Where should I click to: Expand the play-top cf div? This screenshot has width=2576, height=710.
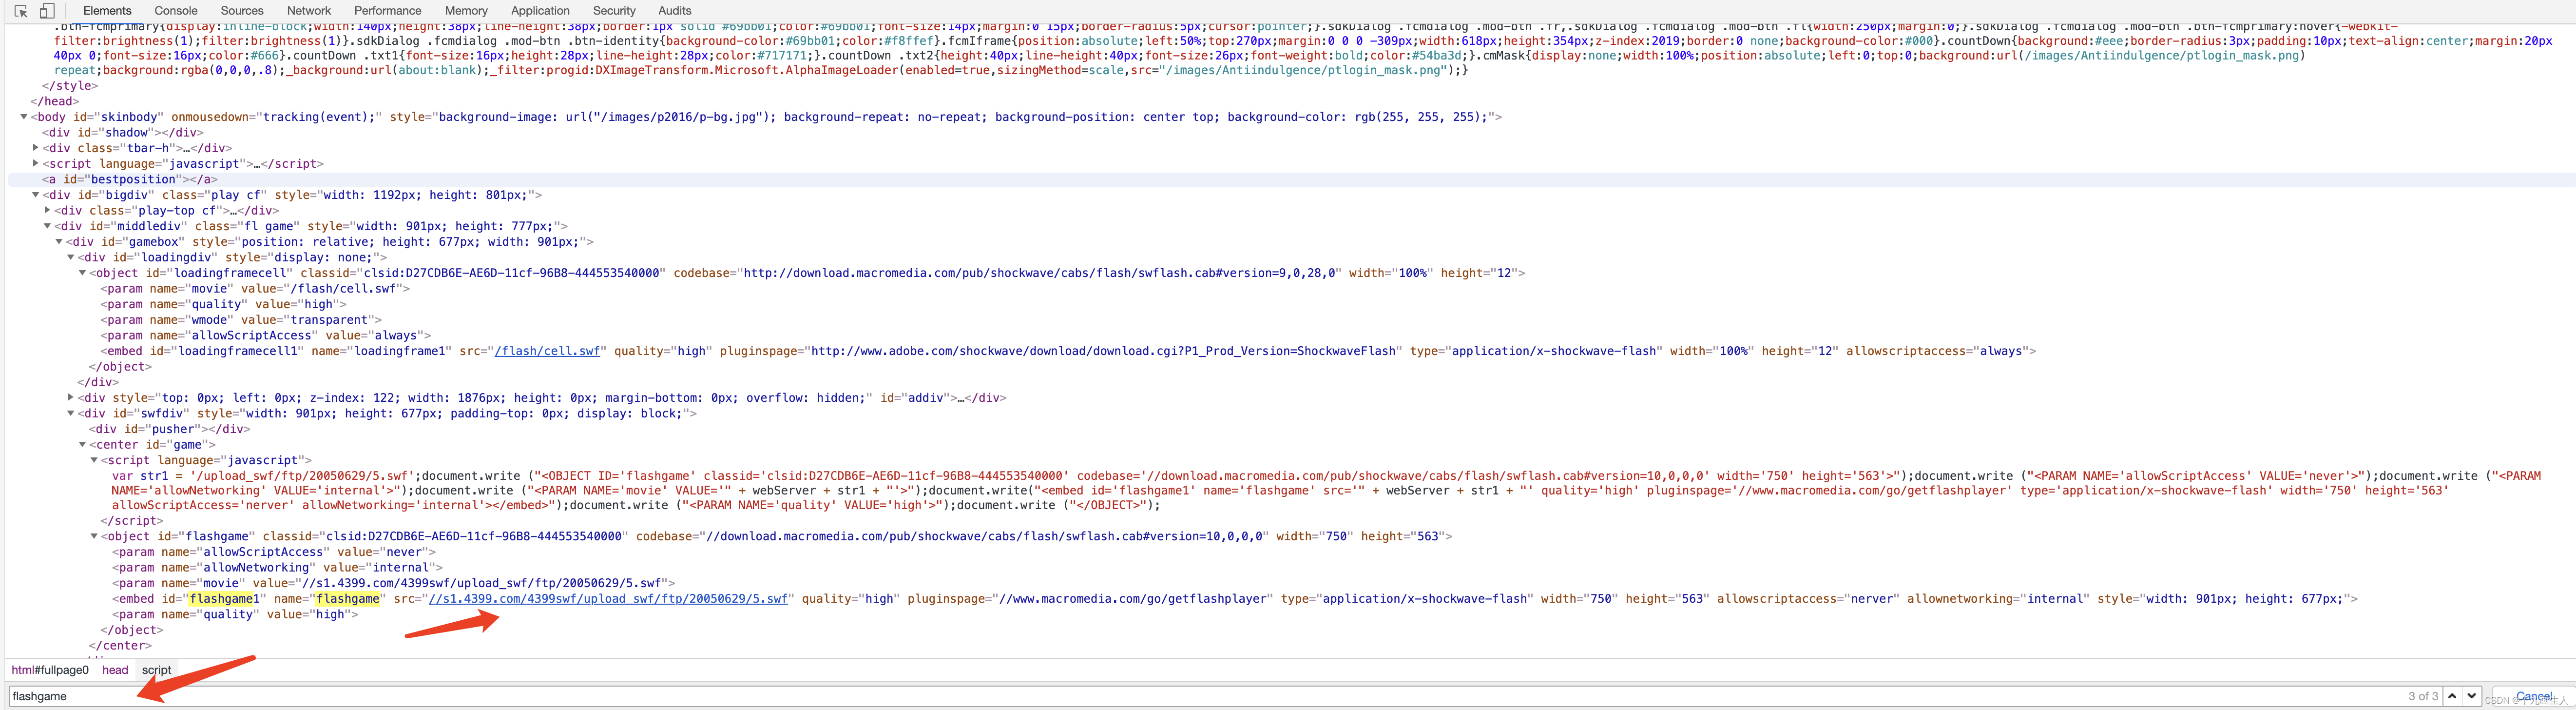tap(47, 210)
